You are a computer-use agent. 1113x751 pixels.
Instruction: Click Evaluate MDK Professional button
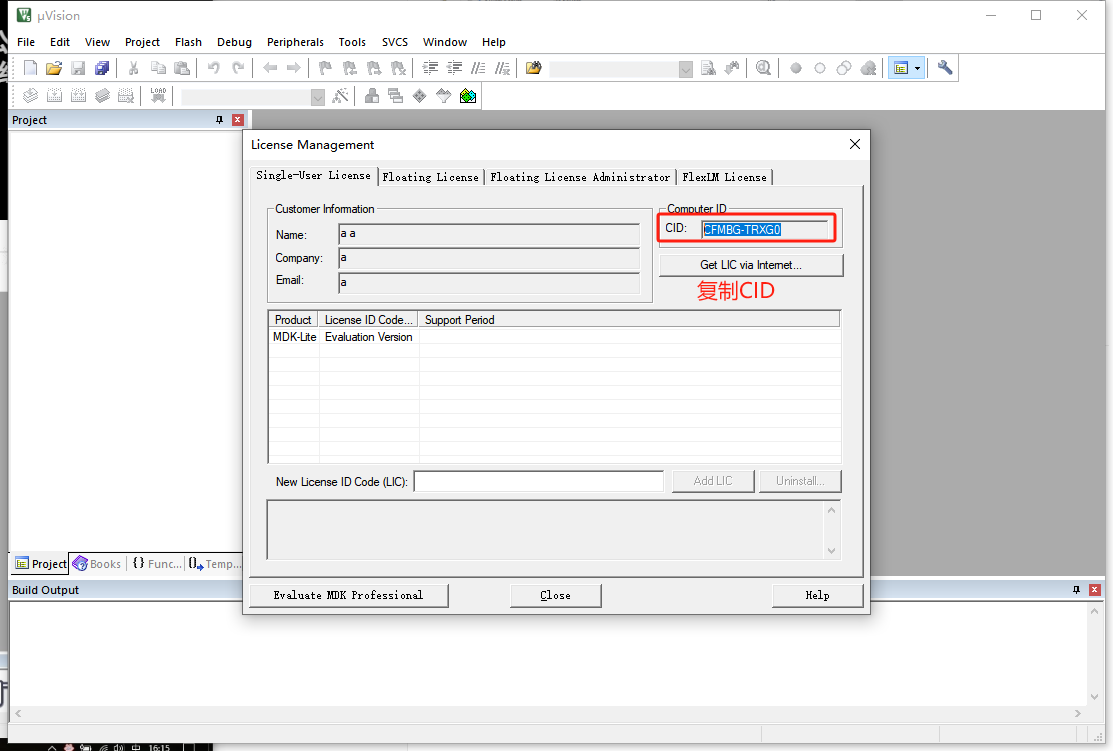(x=349, y=595)
